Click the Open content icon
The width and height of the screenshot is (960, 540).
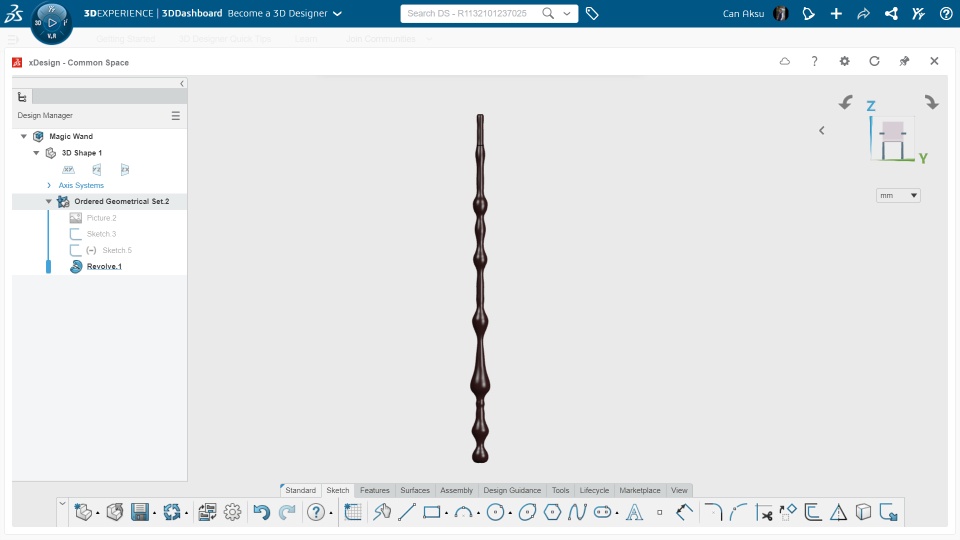(x=114, y=512)
